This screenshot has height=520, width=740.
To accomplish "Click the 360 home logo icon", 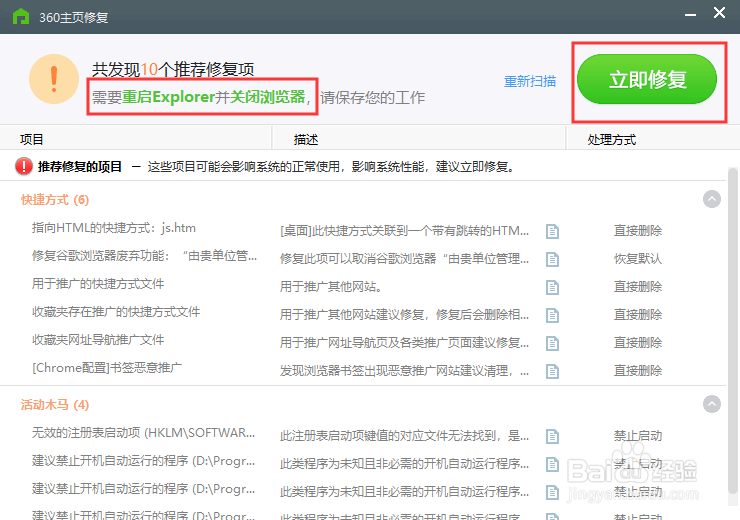I will click(21, 17).
